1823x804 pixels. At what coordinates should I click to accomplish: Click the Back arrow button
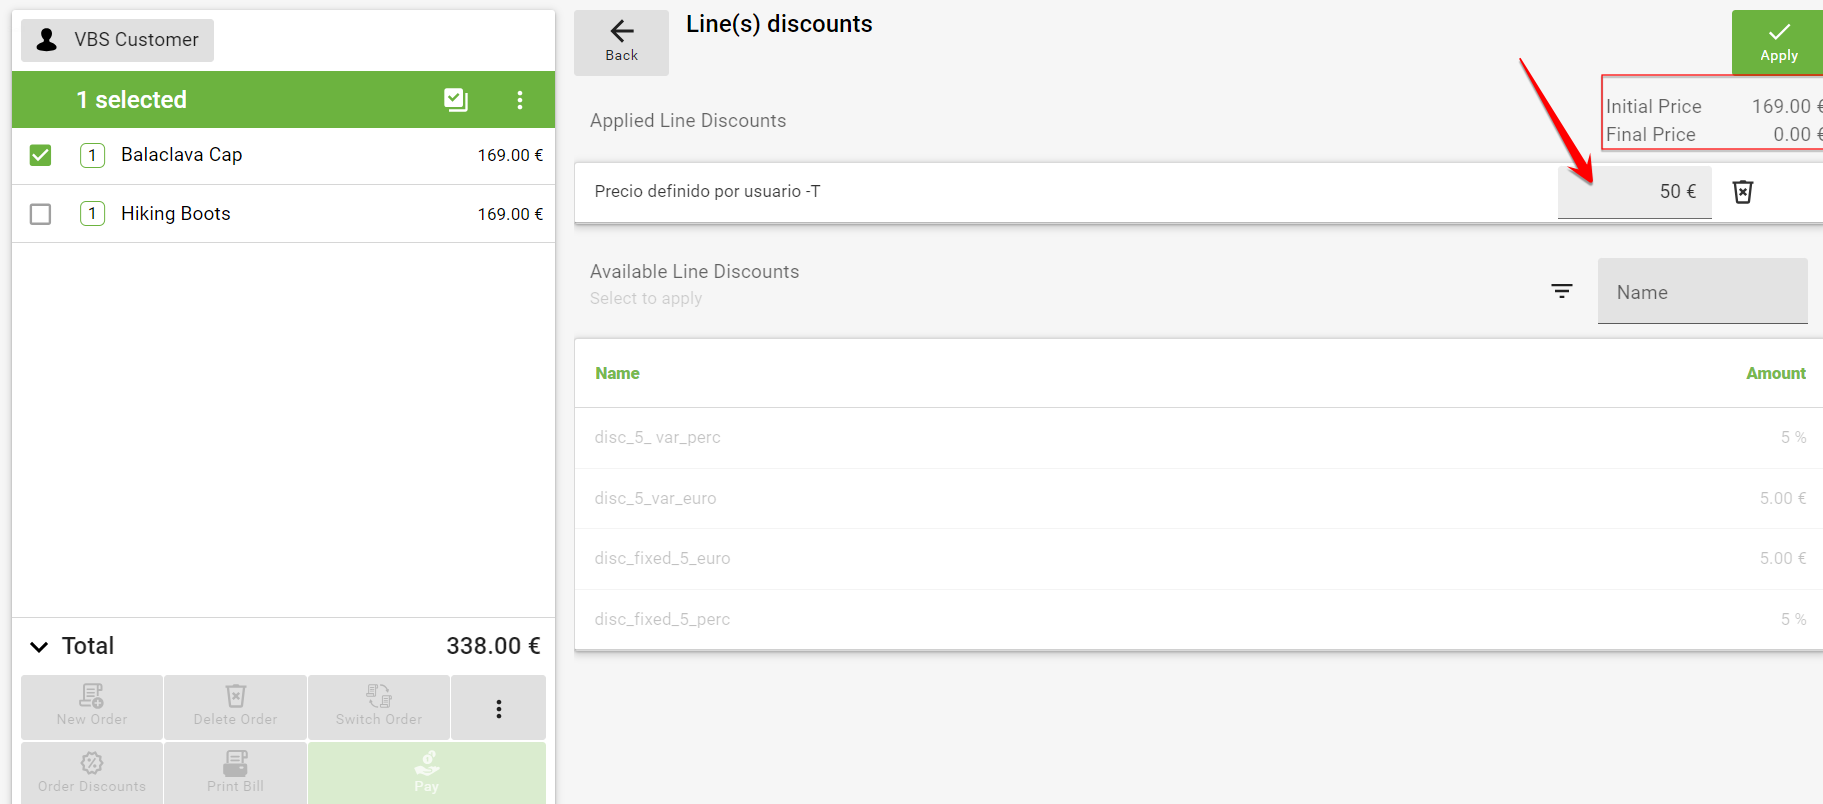coord(621,42)
